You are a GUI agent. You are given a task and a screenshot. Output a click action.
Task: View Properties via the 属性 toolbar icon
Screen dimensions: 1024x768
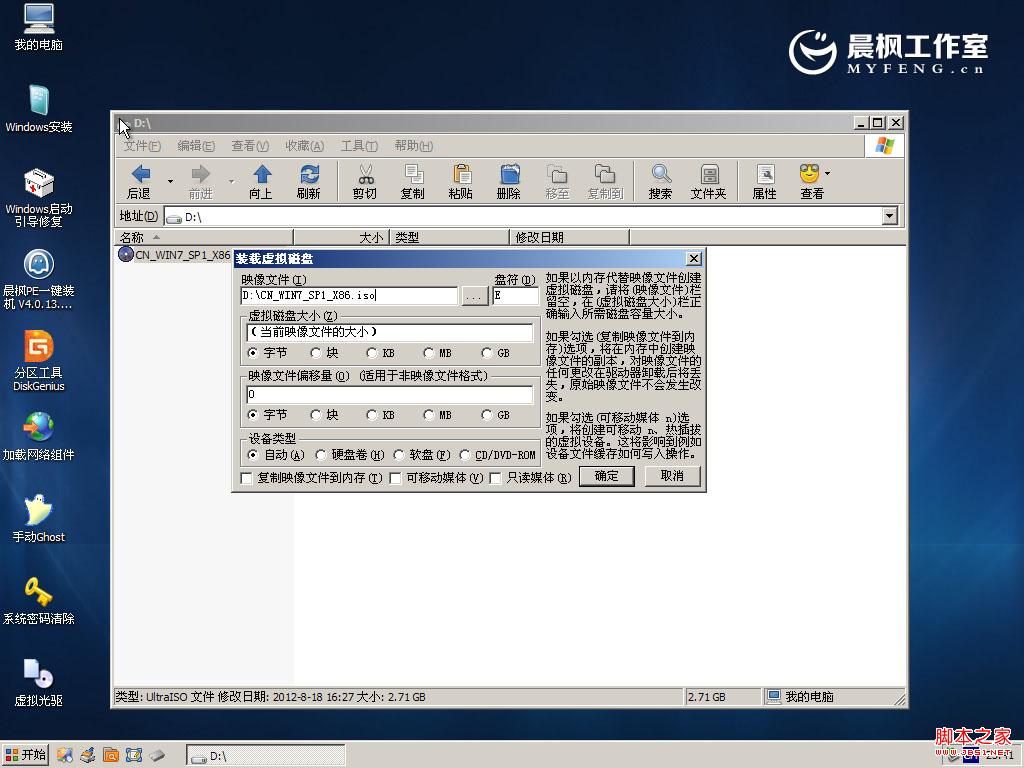pos(763,180)
